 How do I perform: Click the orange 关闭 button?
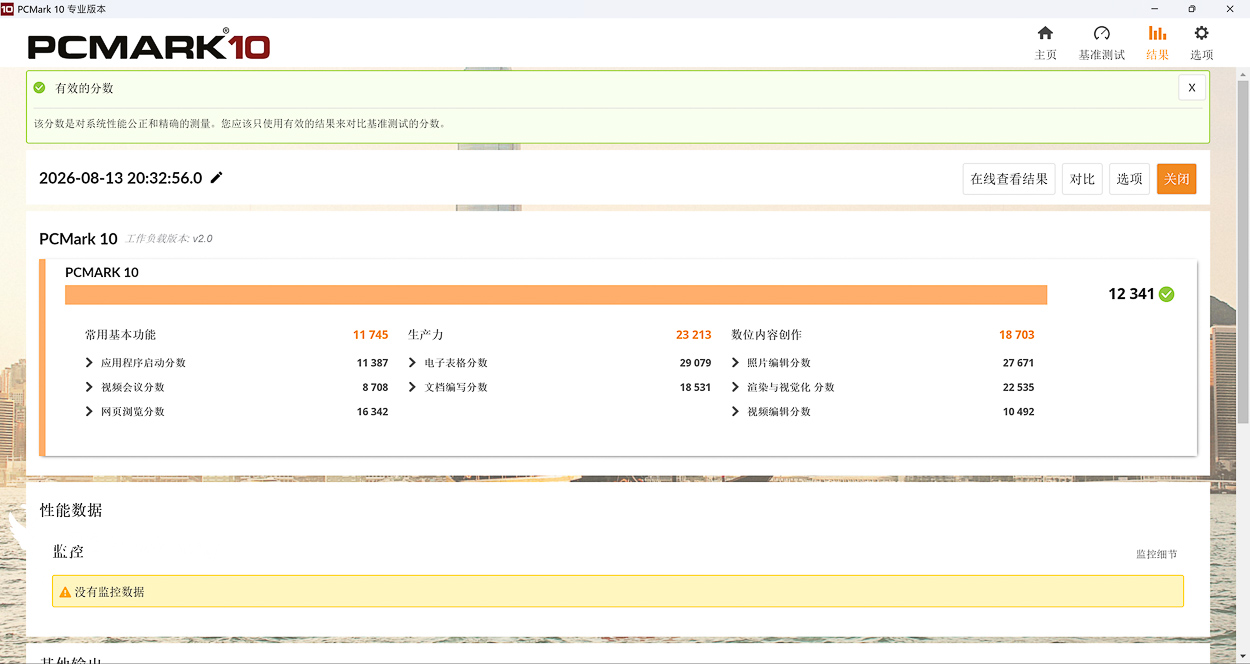click(x=1176, y=179)
